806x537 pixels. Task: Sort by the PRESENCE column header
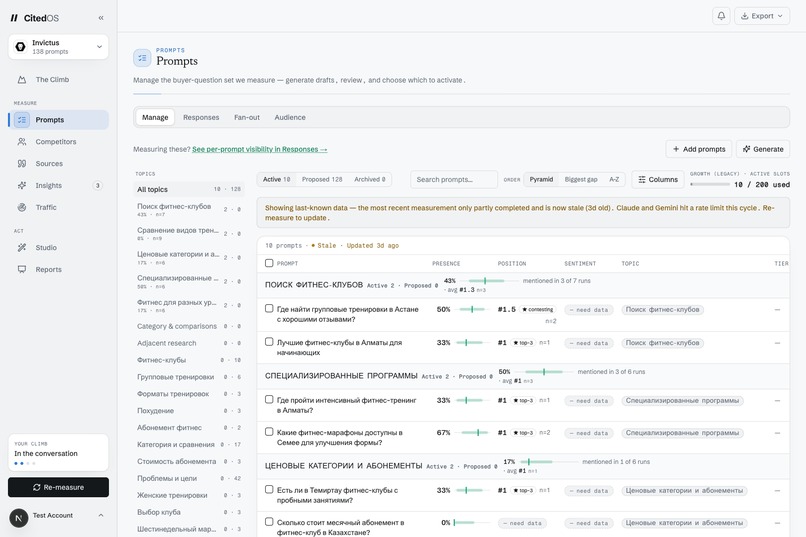[446, 264]
